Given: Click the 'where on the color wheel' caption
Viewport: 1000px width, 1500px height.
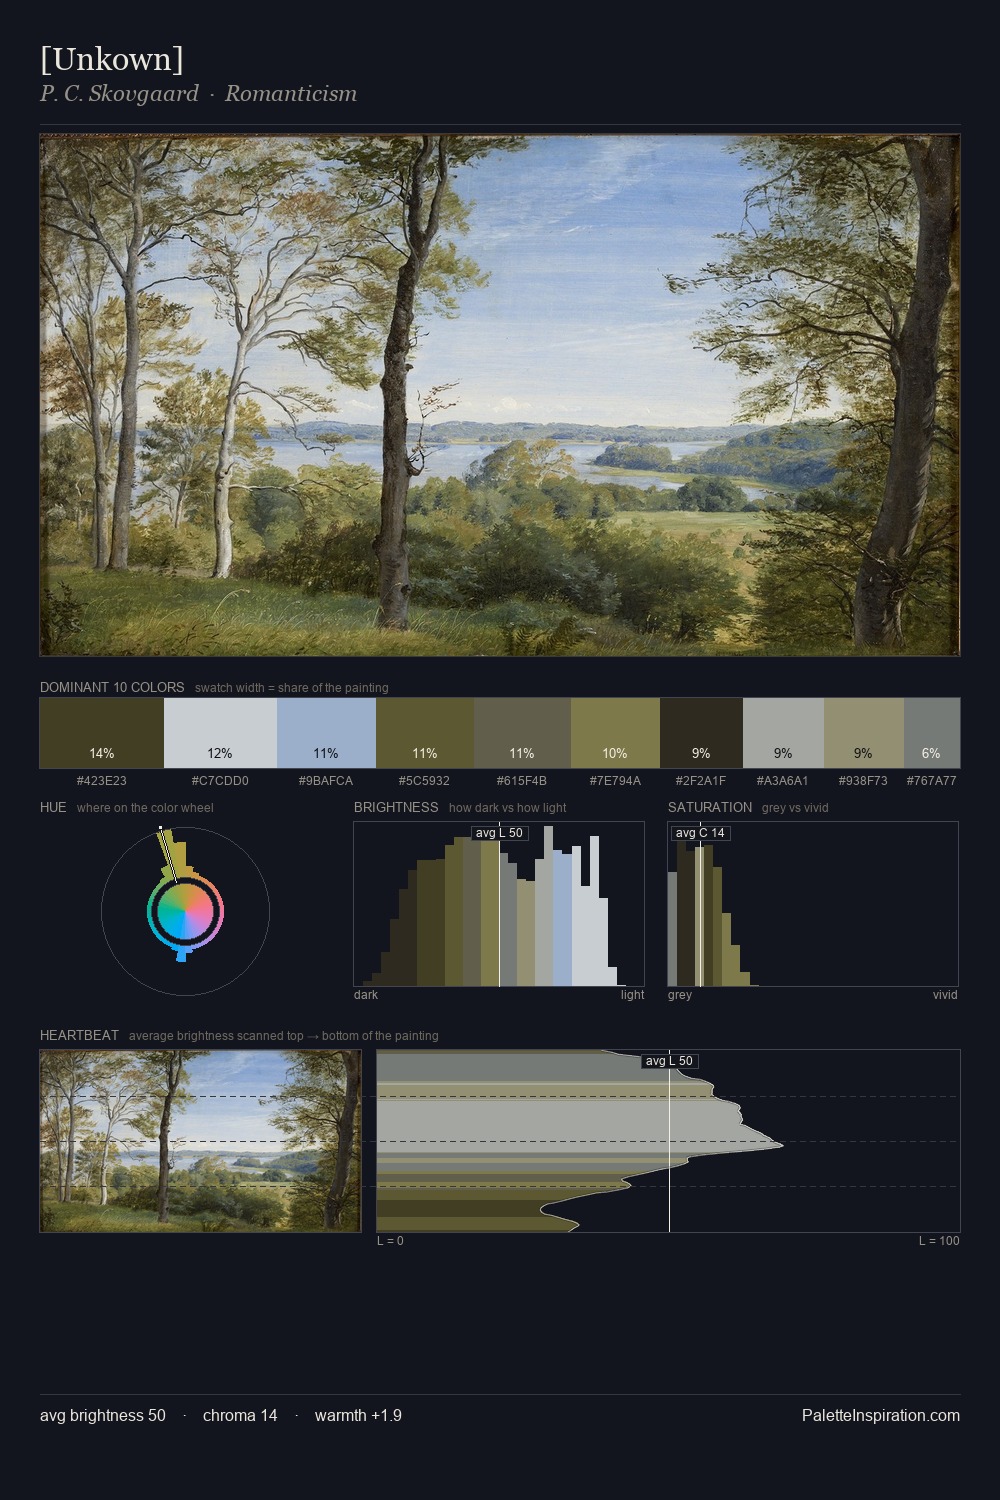Looking at the screenshot, I should tap(145, 808).
